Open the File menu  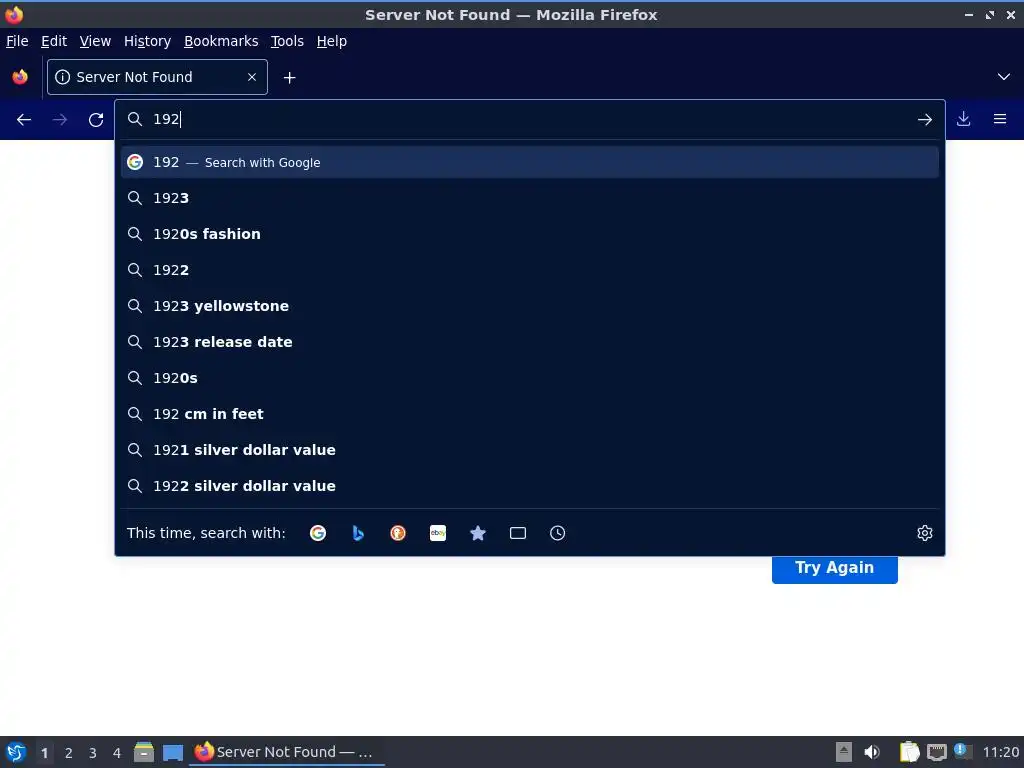[17, 41]
